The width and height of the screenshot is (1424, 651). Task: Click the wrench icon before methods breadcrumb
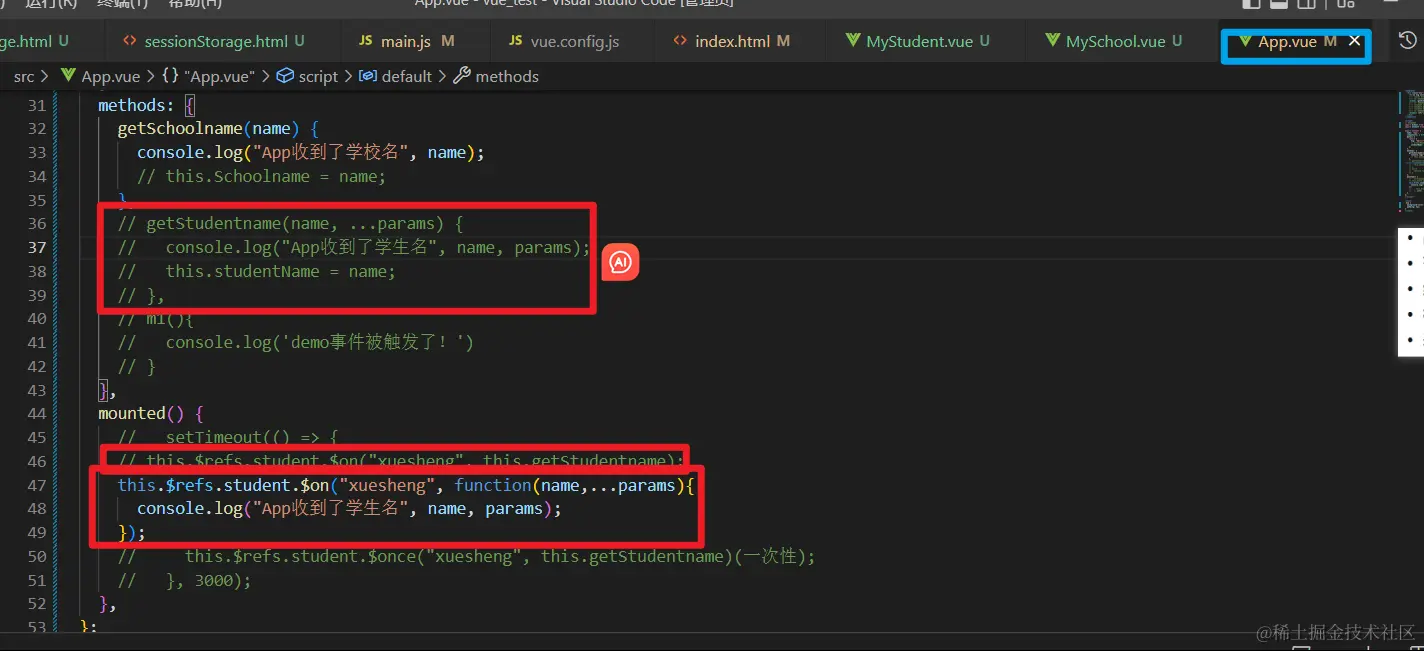point(462,75)
